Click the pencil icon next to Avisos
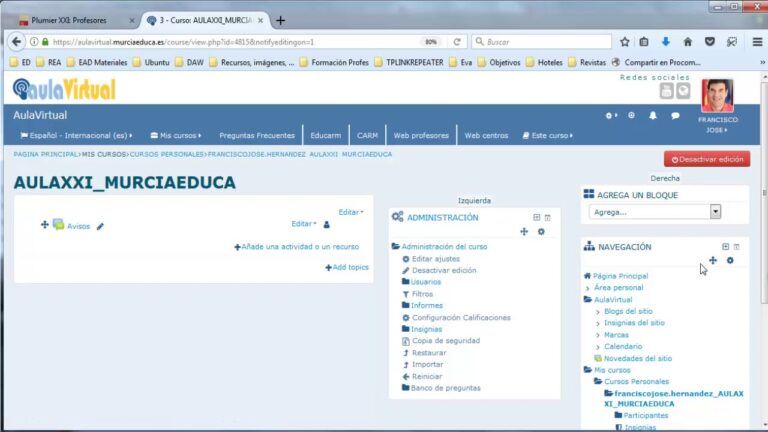Screen dimensions: 768x432 (100, 227)
